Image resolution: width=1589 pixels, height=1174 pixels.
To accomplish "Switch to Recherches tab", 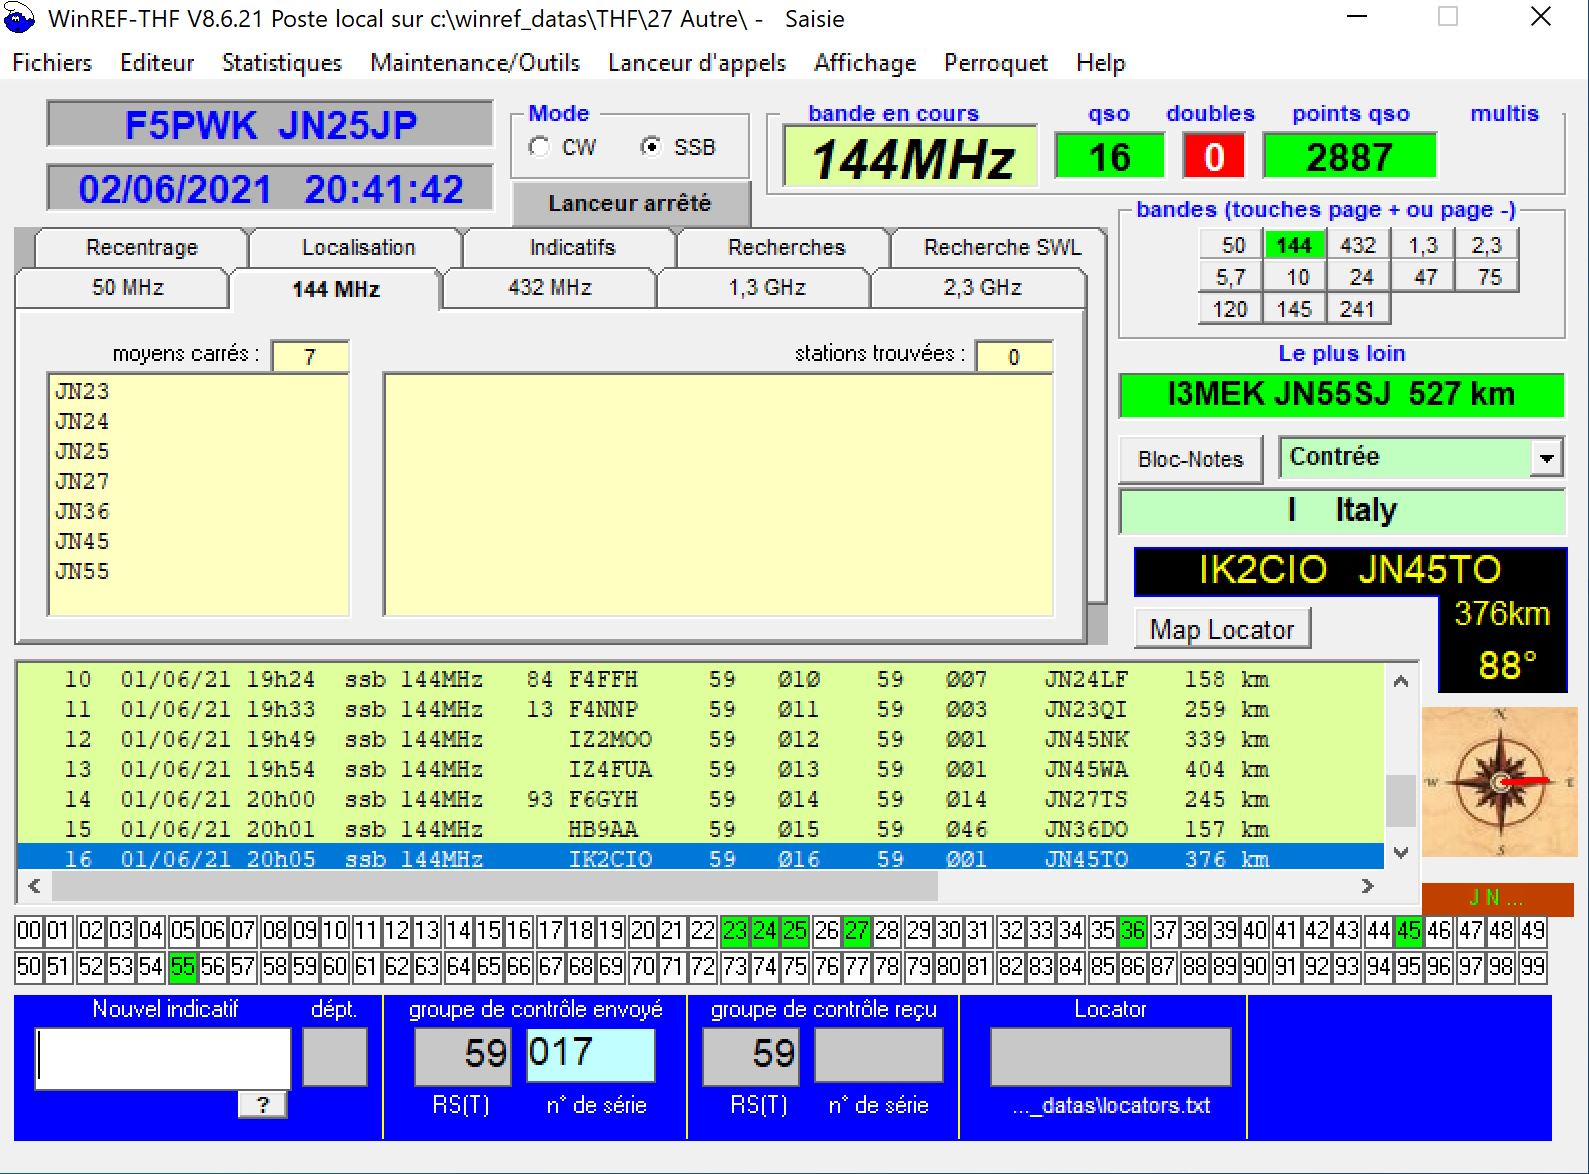I will (786, 247).
